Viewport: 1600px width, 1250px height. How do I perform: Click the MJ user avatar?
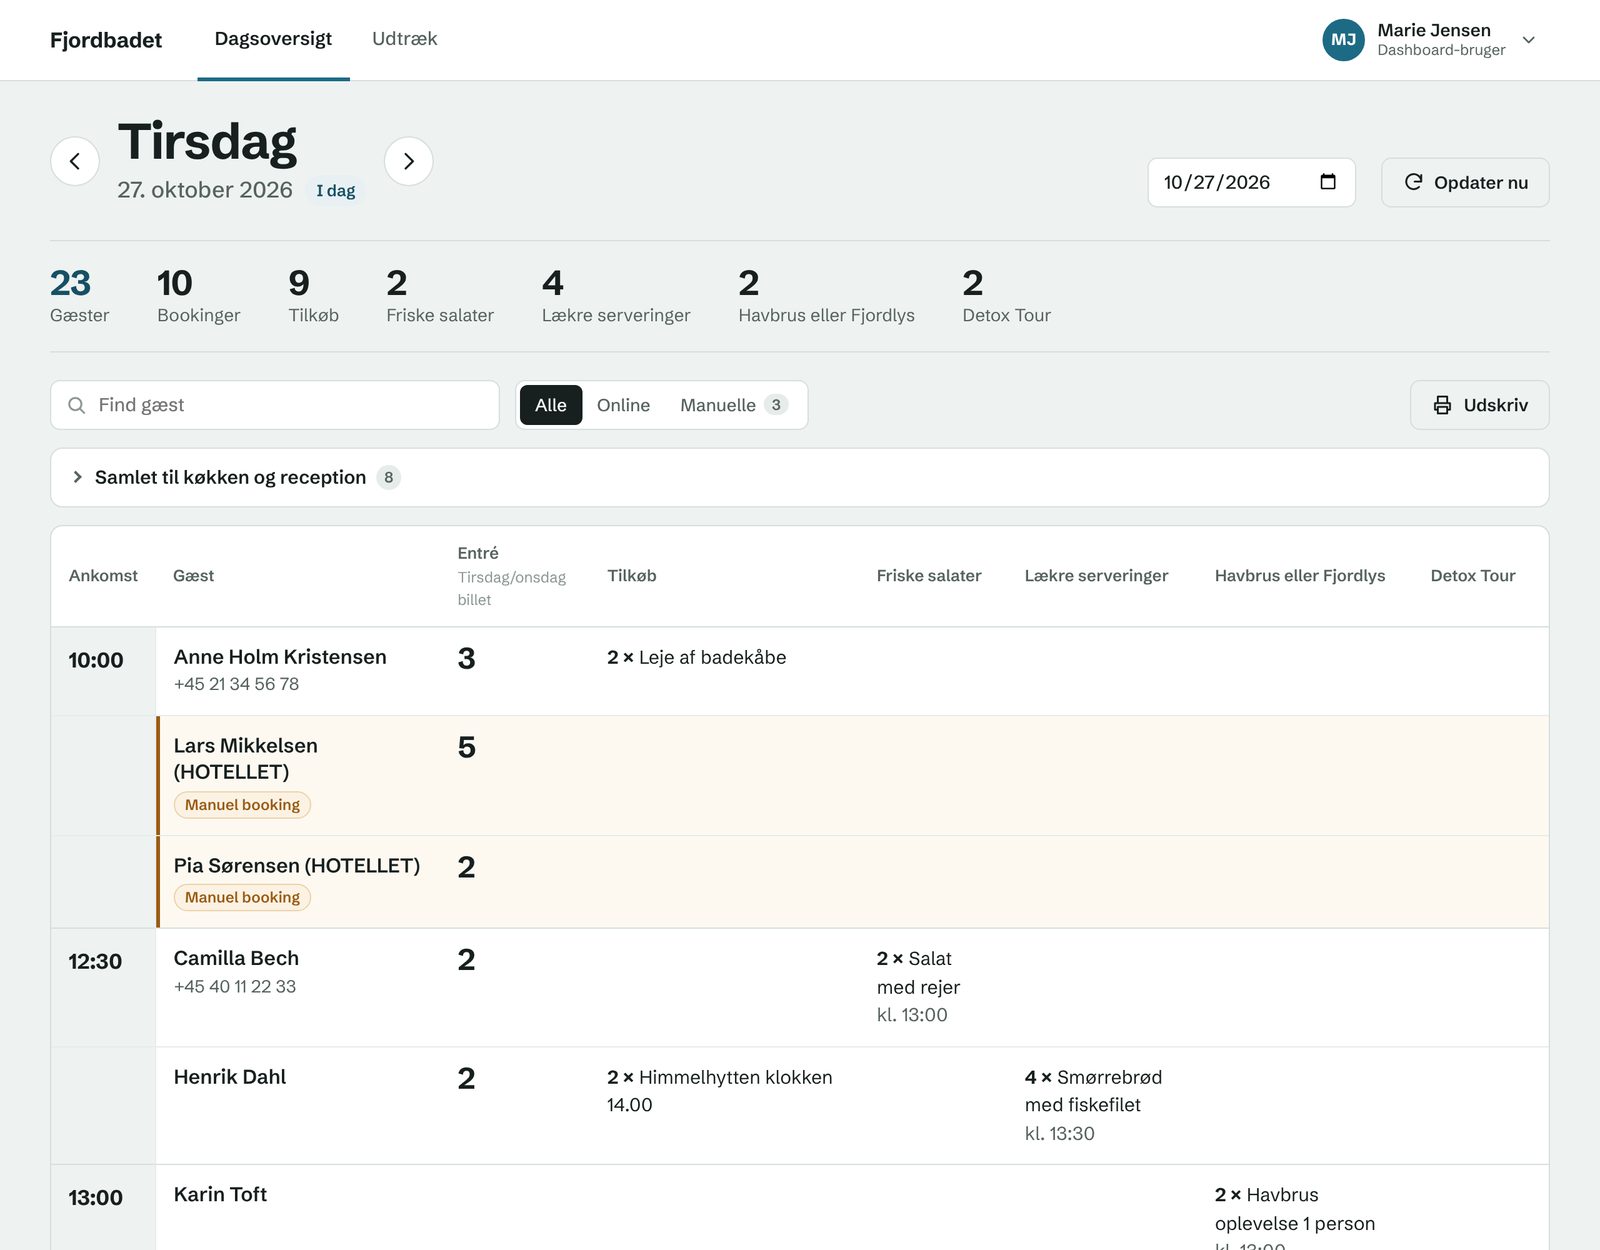click(x=1343, y=40)
